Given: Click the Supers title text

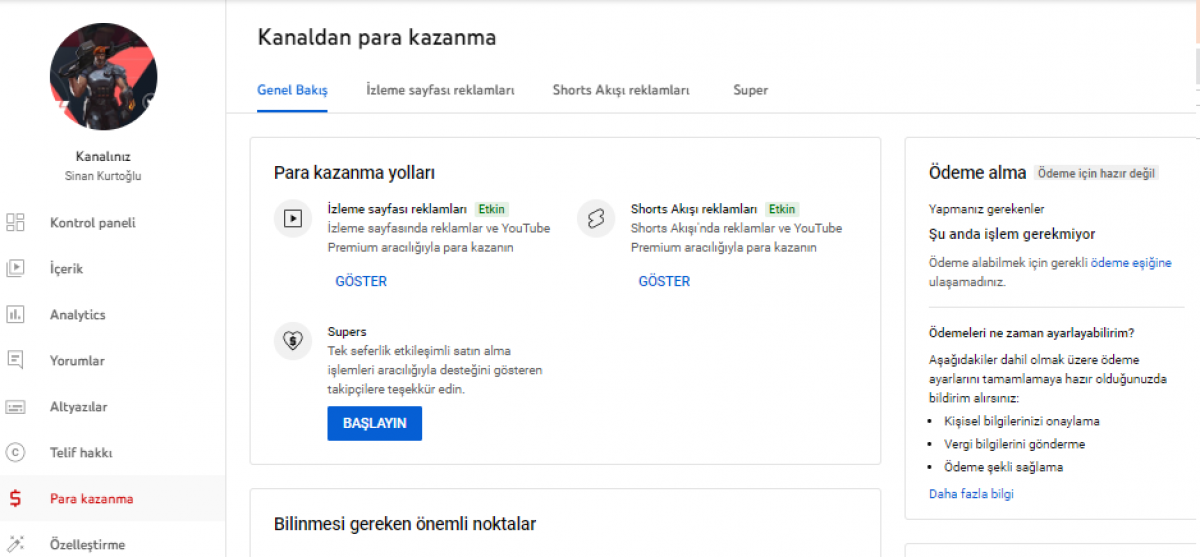Looking at the screenshot, I should click(x=347, y=331).
